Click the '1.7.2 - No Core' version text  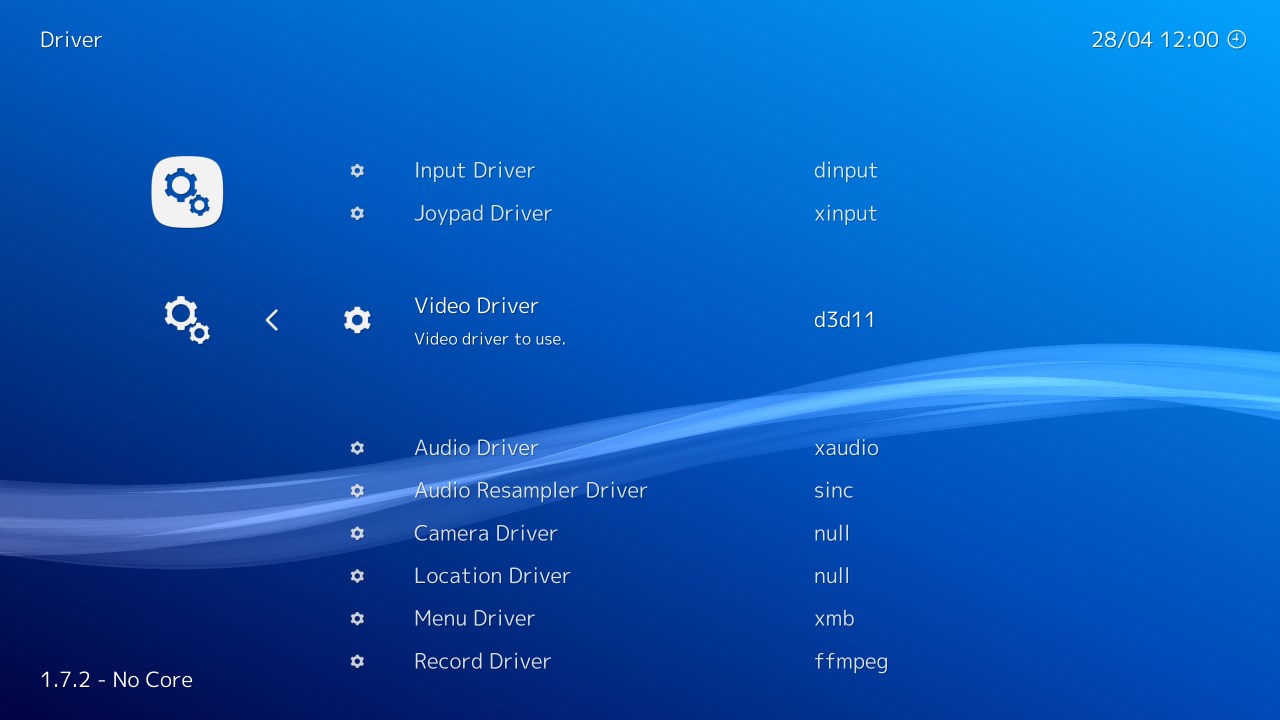click(x=116, y=680)
